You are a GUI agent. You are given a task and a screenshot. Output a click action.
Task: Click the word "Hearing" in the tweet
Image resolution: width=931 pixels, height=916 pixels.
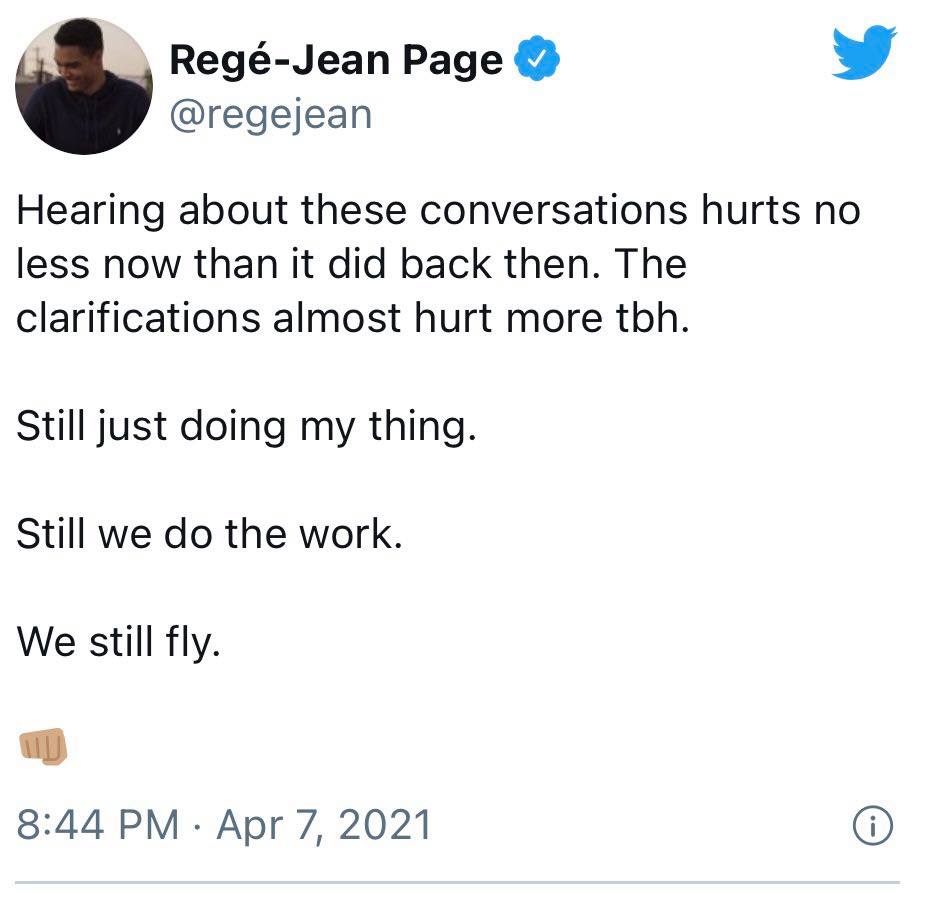(x=90, y=211)
